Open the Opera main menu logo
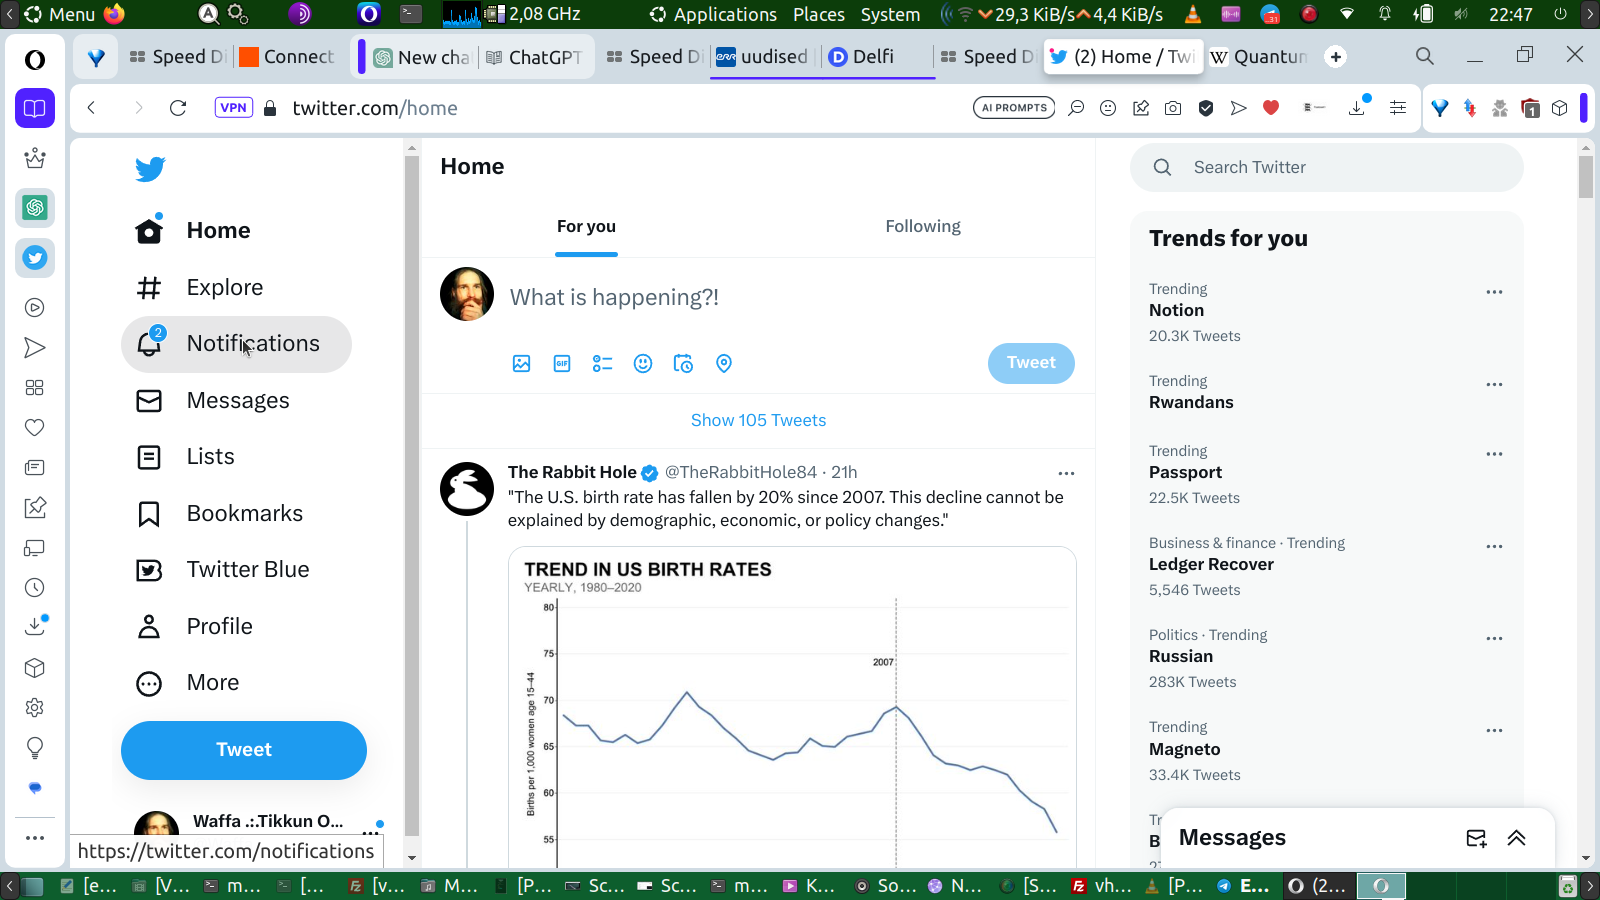 [35, 60]
